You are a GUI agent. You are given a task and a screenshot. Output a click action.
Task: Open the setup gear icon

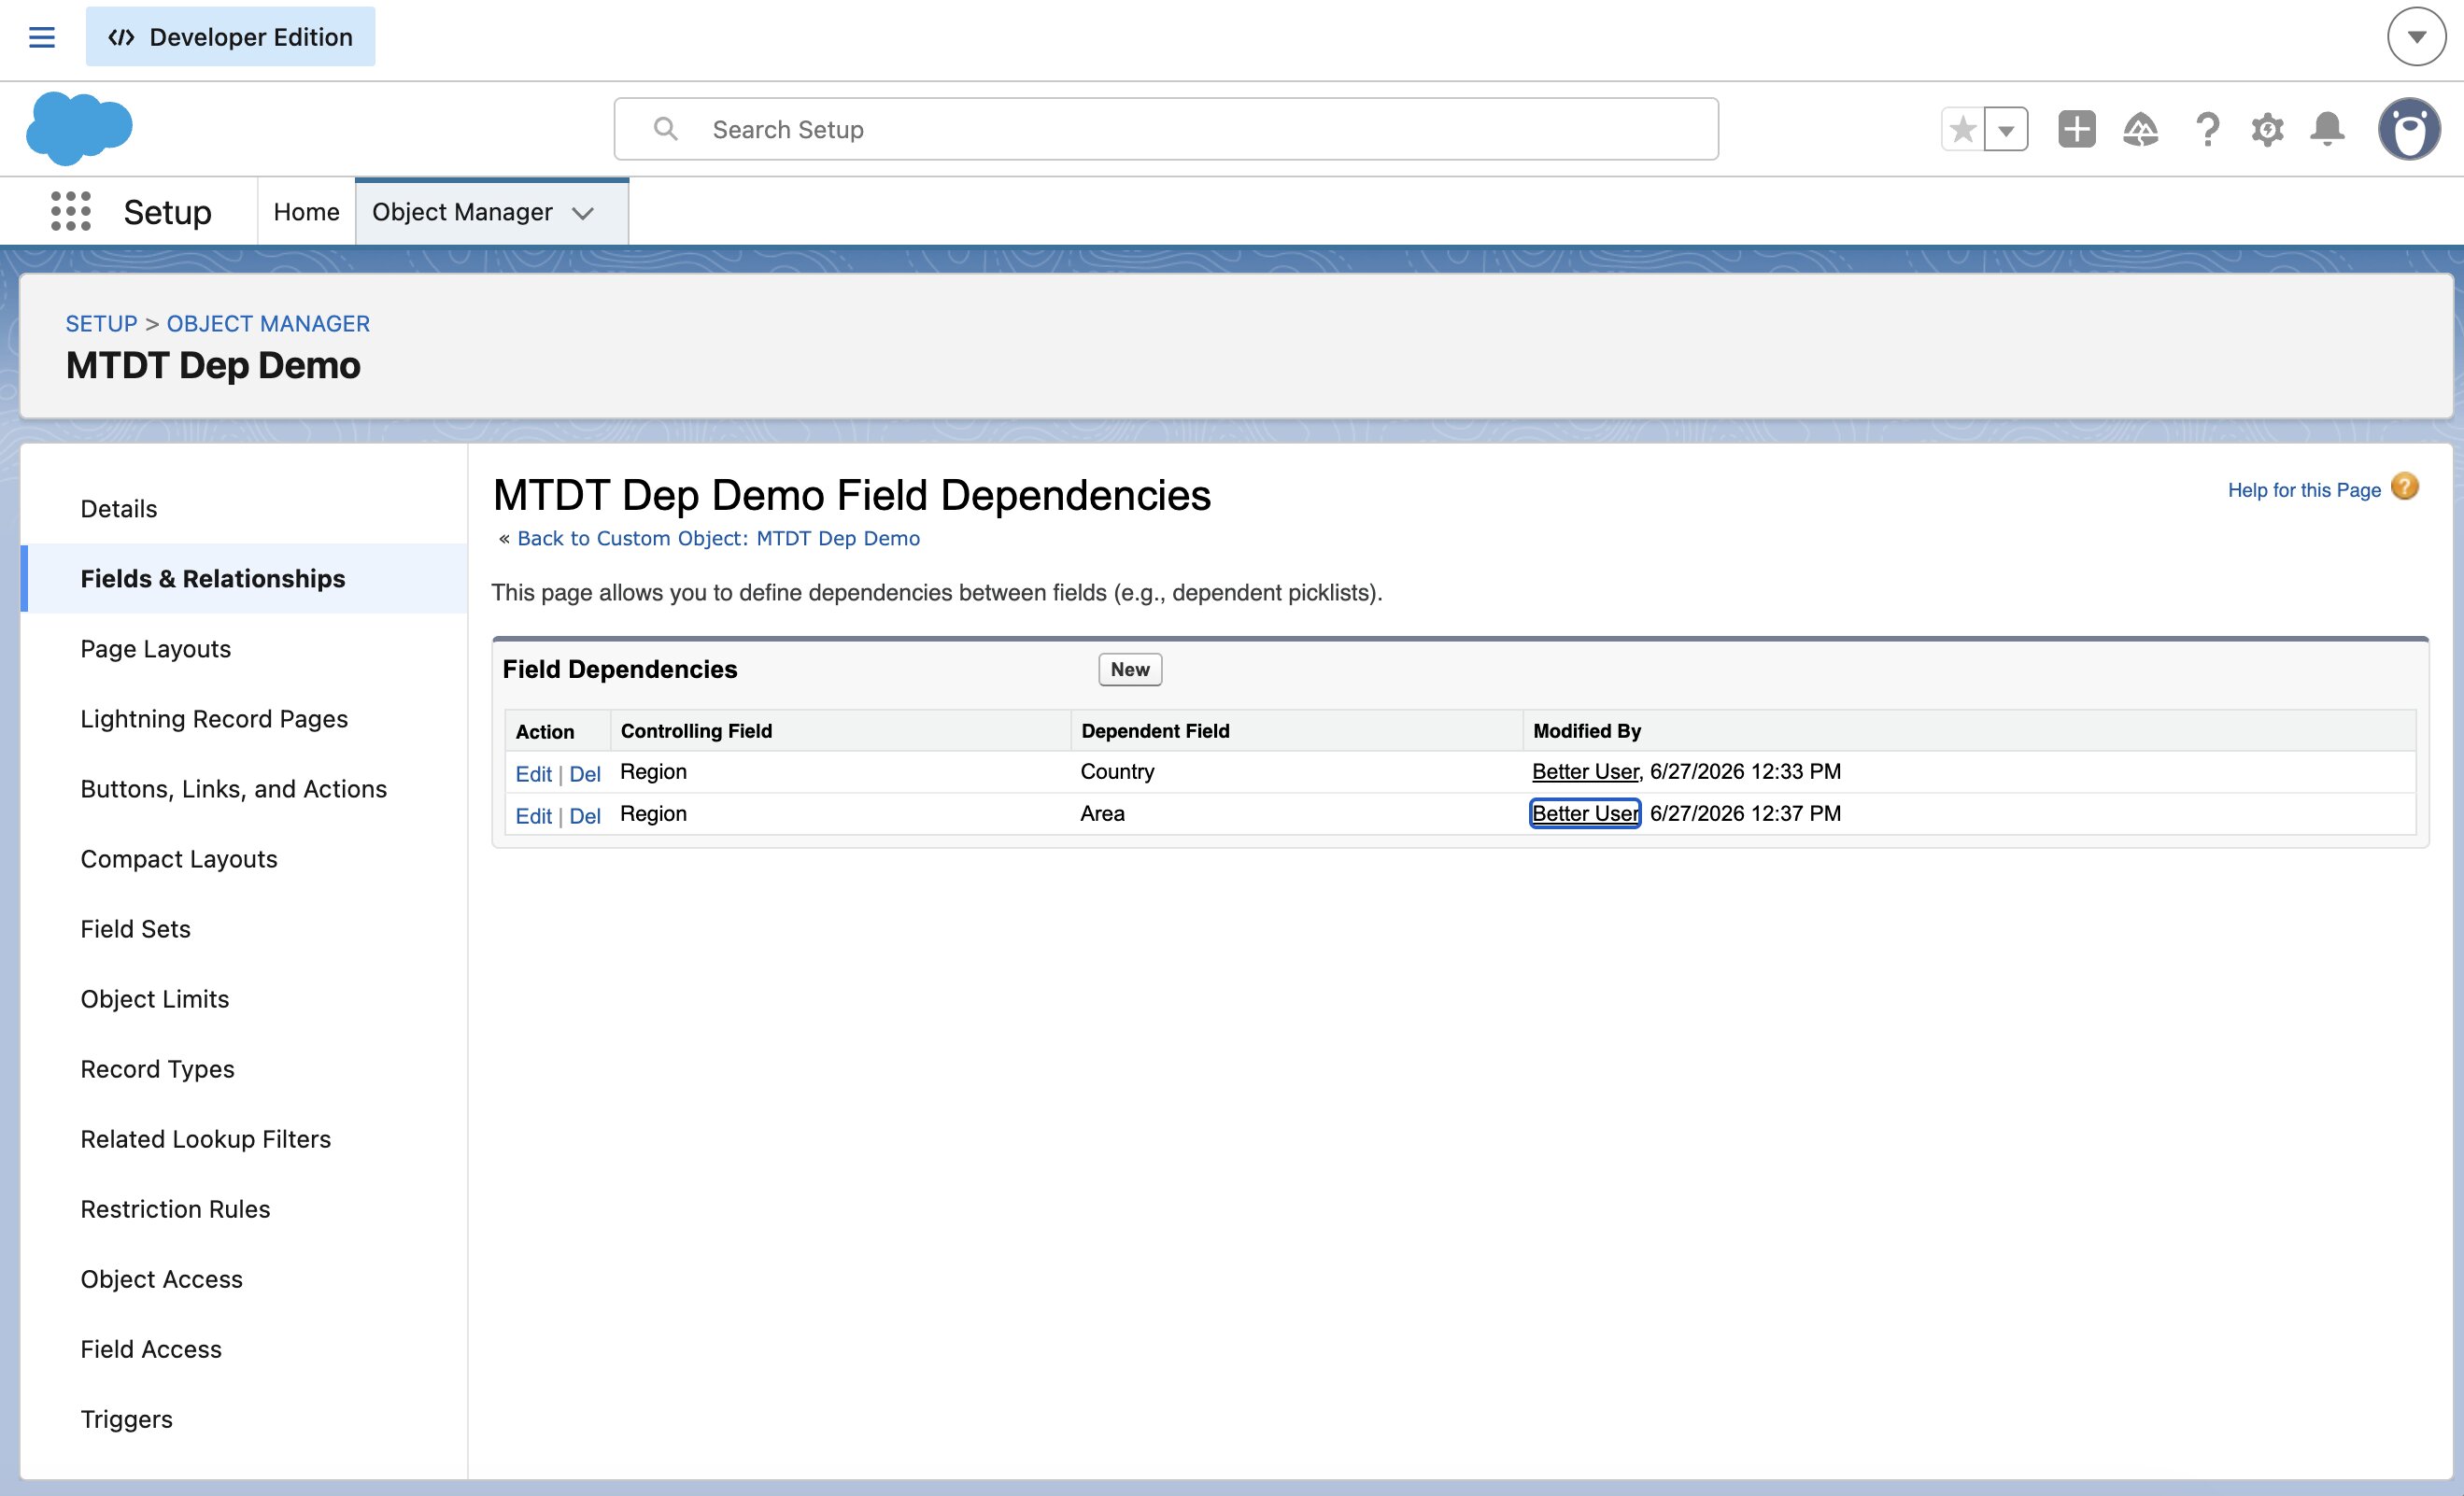click(x=2267, y=129)
